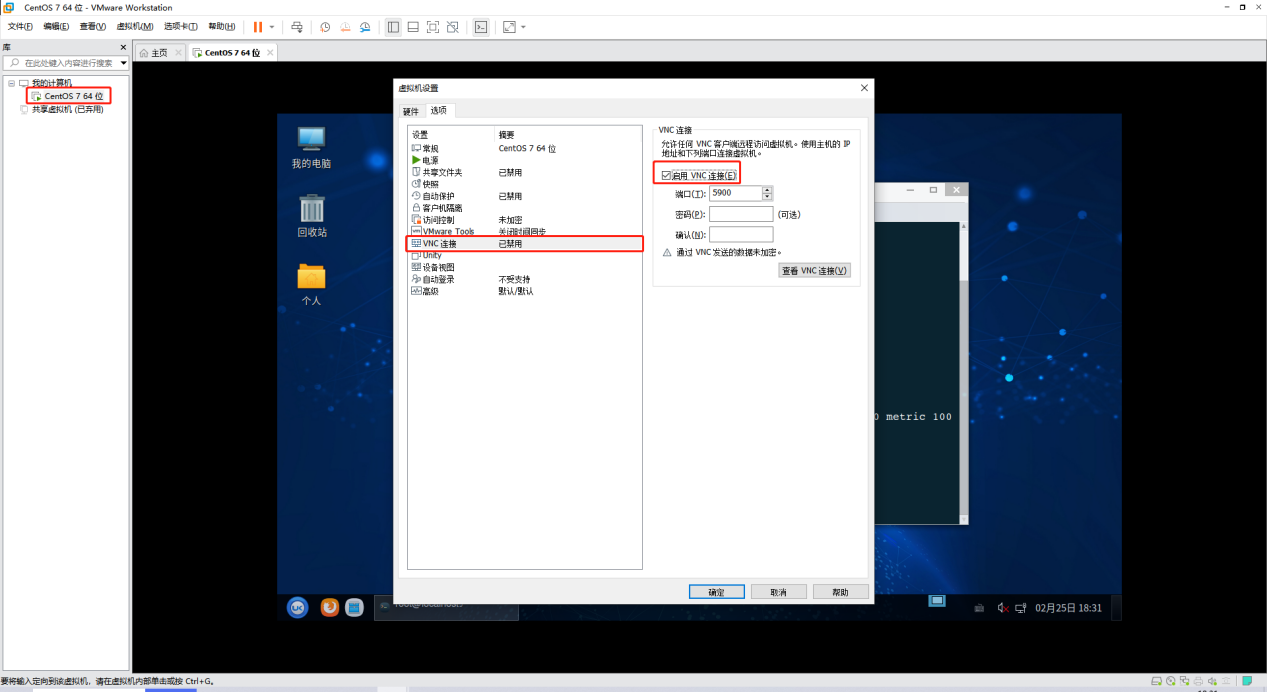Select the 设备视图 settings row
This screenshot has width=1267, height=692.
[x=525, y=267]
